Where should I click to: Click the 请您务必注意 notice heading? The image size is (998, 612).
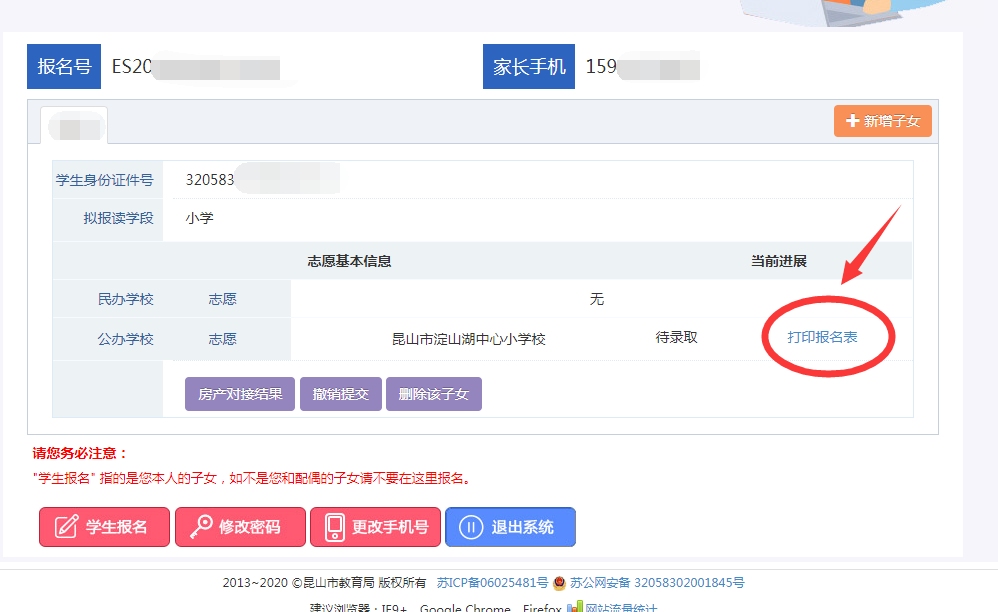[80, 453]
